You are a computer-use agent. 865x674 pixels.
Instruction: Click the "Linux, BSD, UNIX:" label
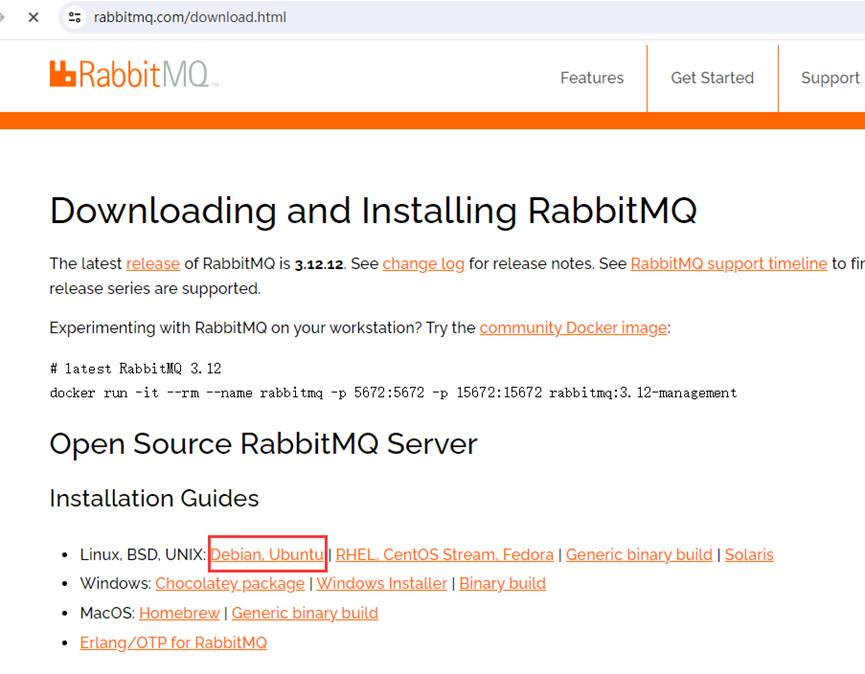click(x=143, y=554)
